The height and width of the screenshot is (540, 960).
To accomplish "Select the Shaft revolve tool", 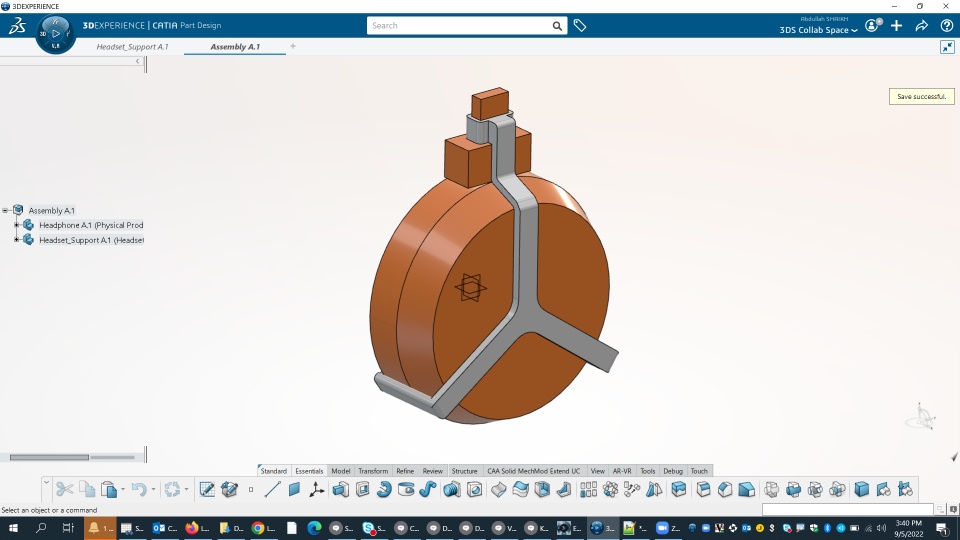I will tap(384, 489).
